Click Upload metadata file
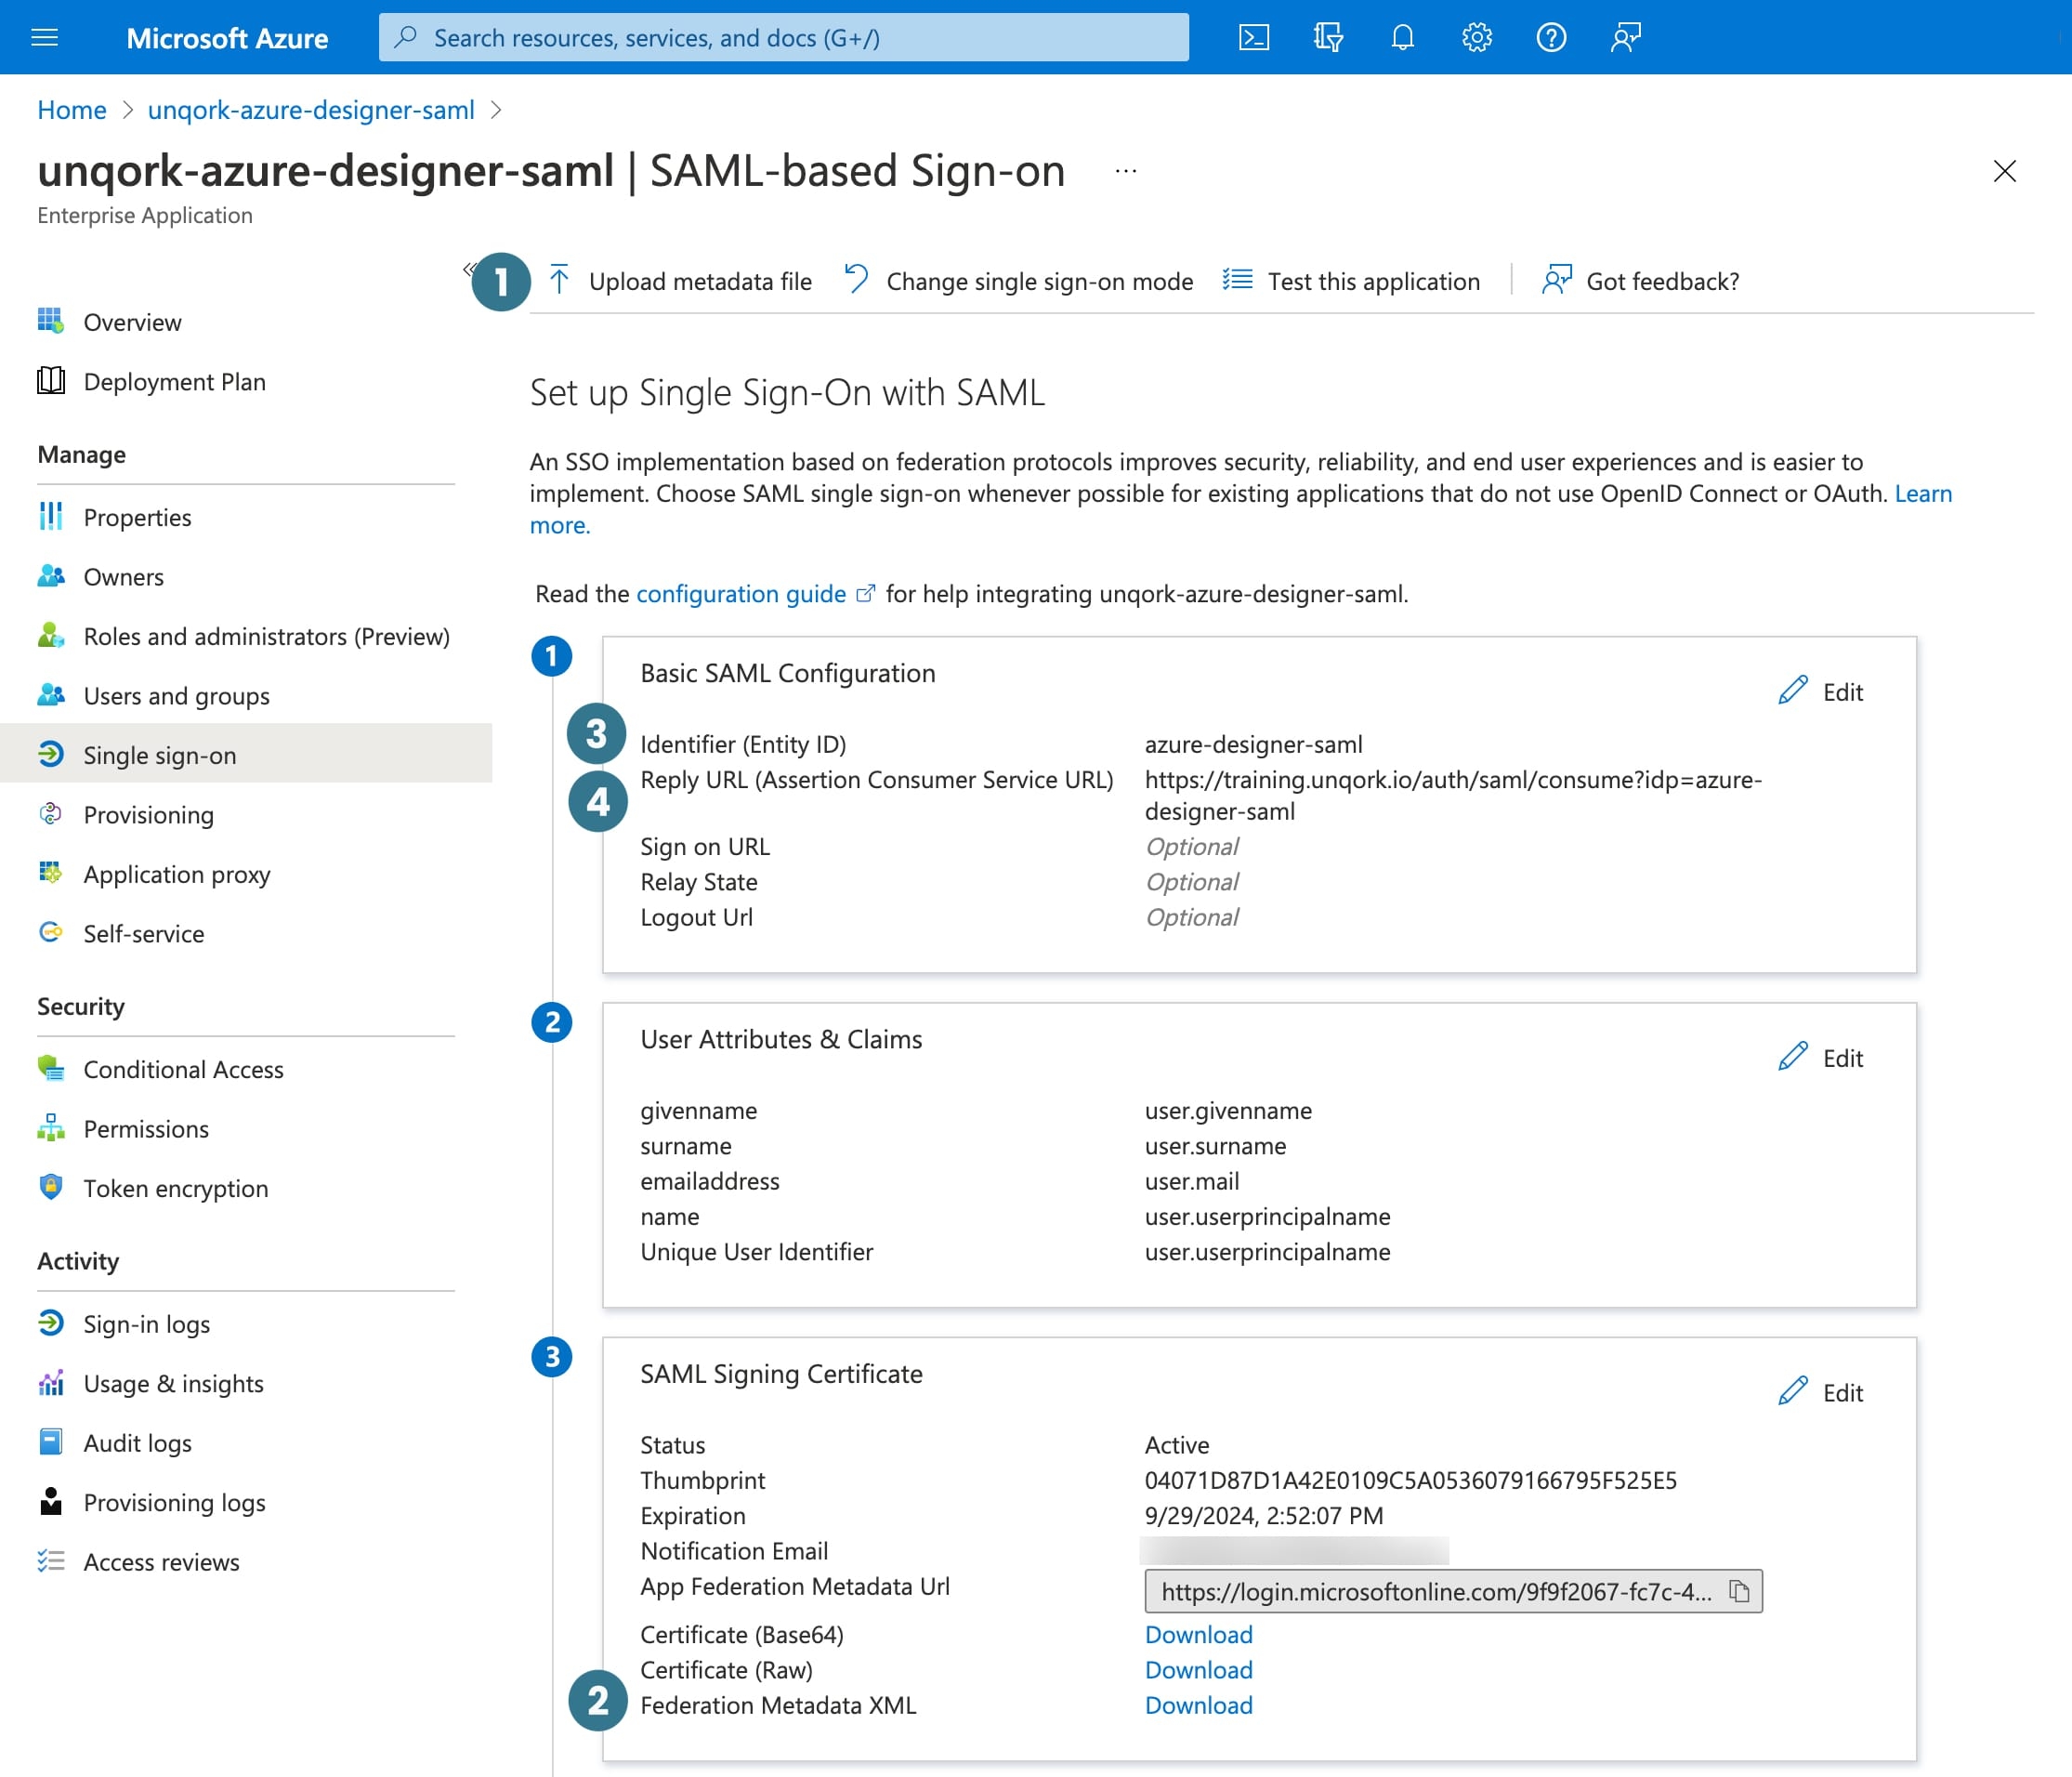Viewport: 2072px width, 1777px height. 681,281
